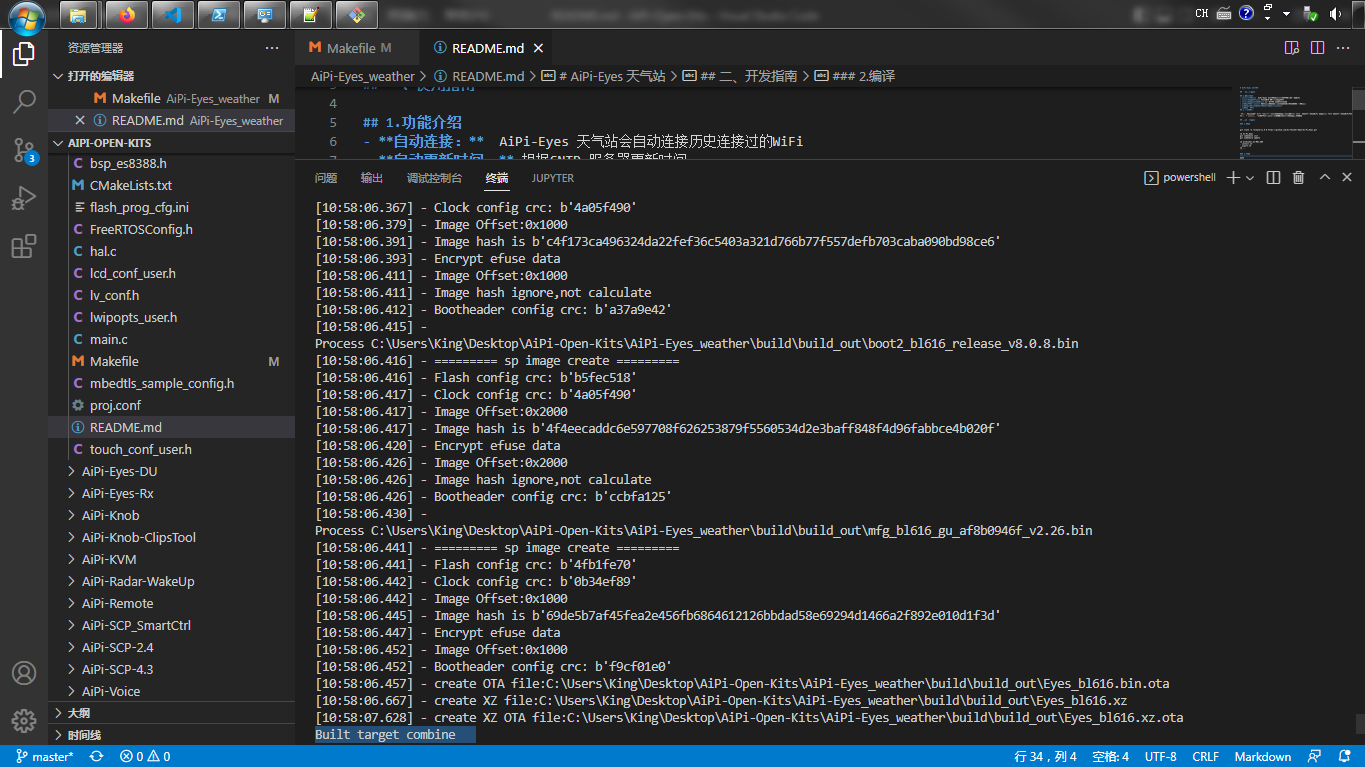Open main.c in explorer

(171, 339)
